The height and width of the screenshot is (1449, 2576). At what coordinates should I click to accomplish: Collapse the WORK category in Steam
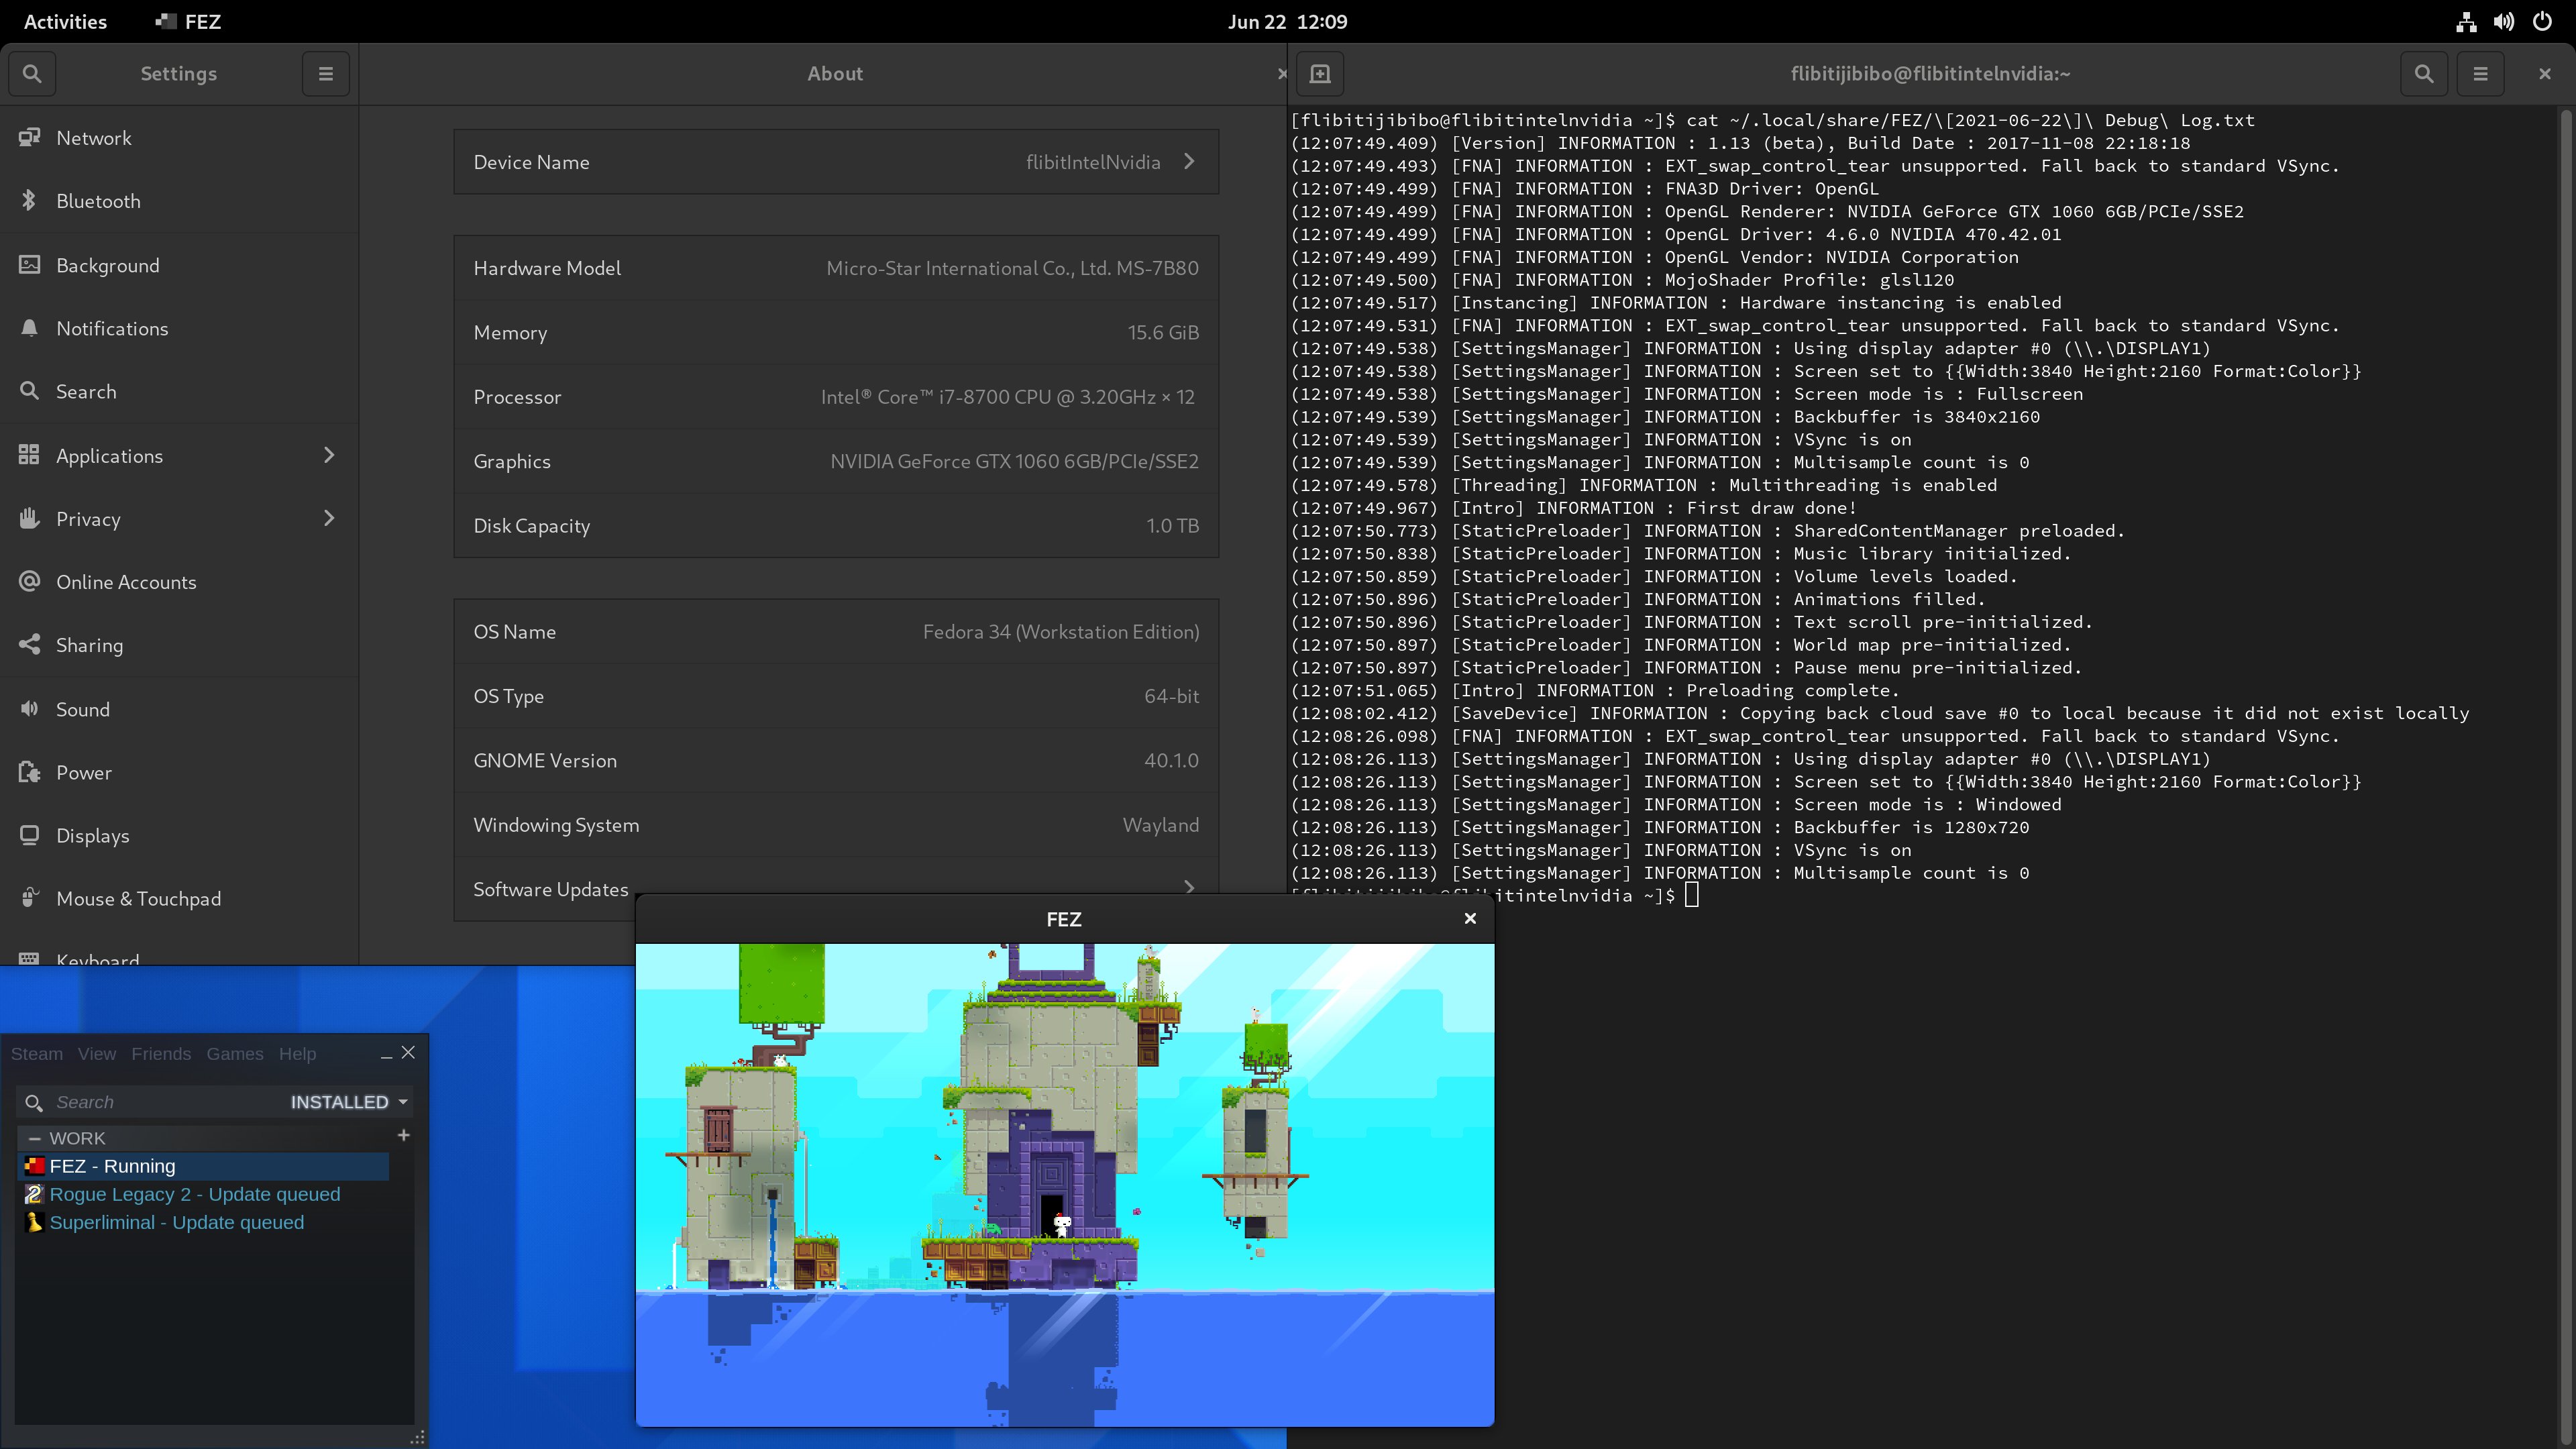[35, 1139]
